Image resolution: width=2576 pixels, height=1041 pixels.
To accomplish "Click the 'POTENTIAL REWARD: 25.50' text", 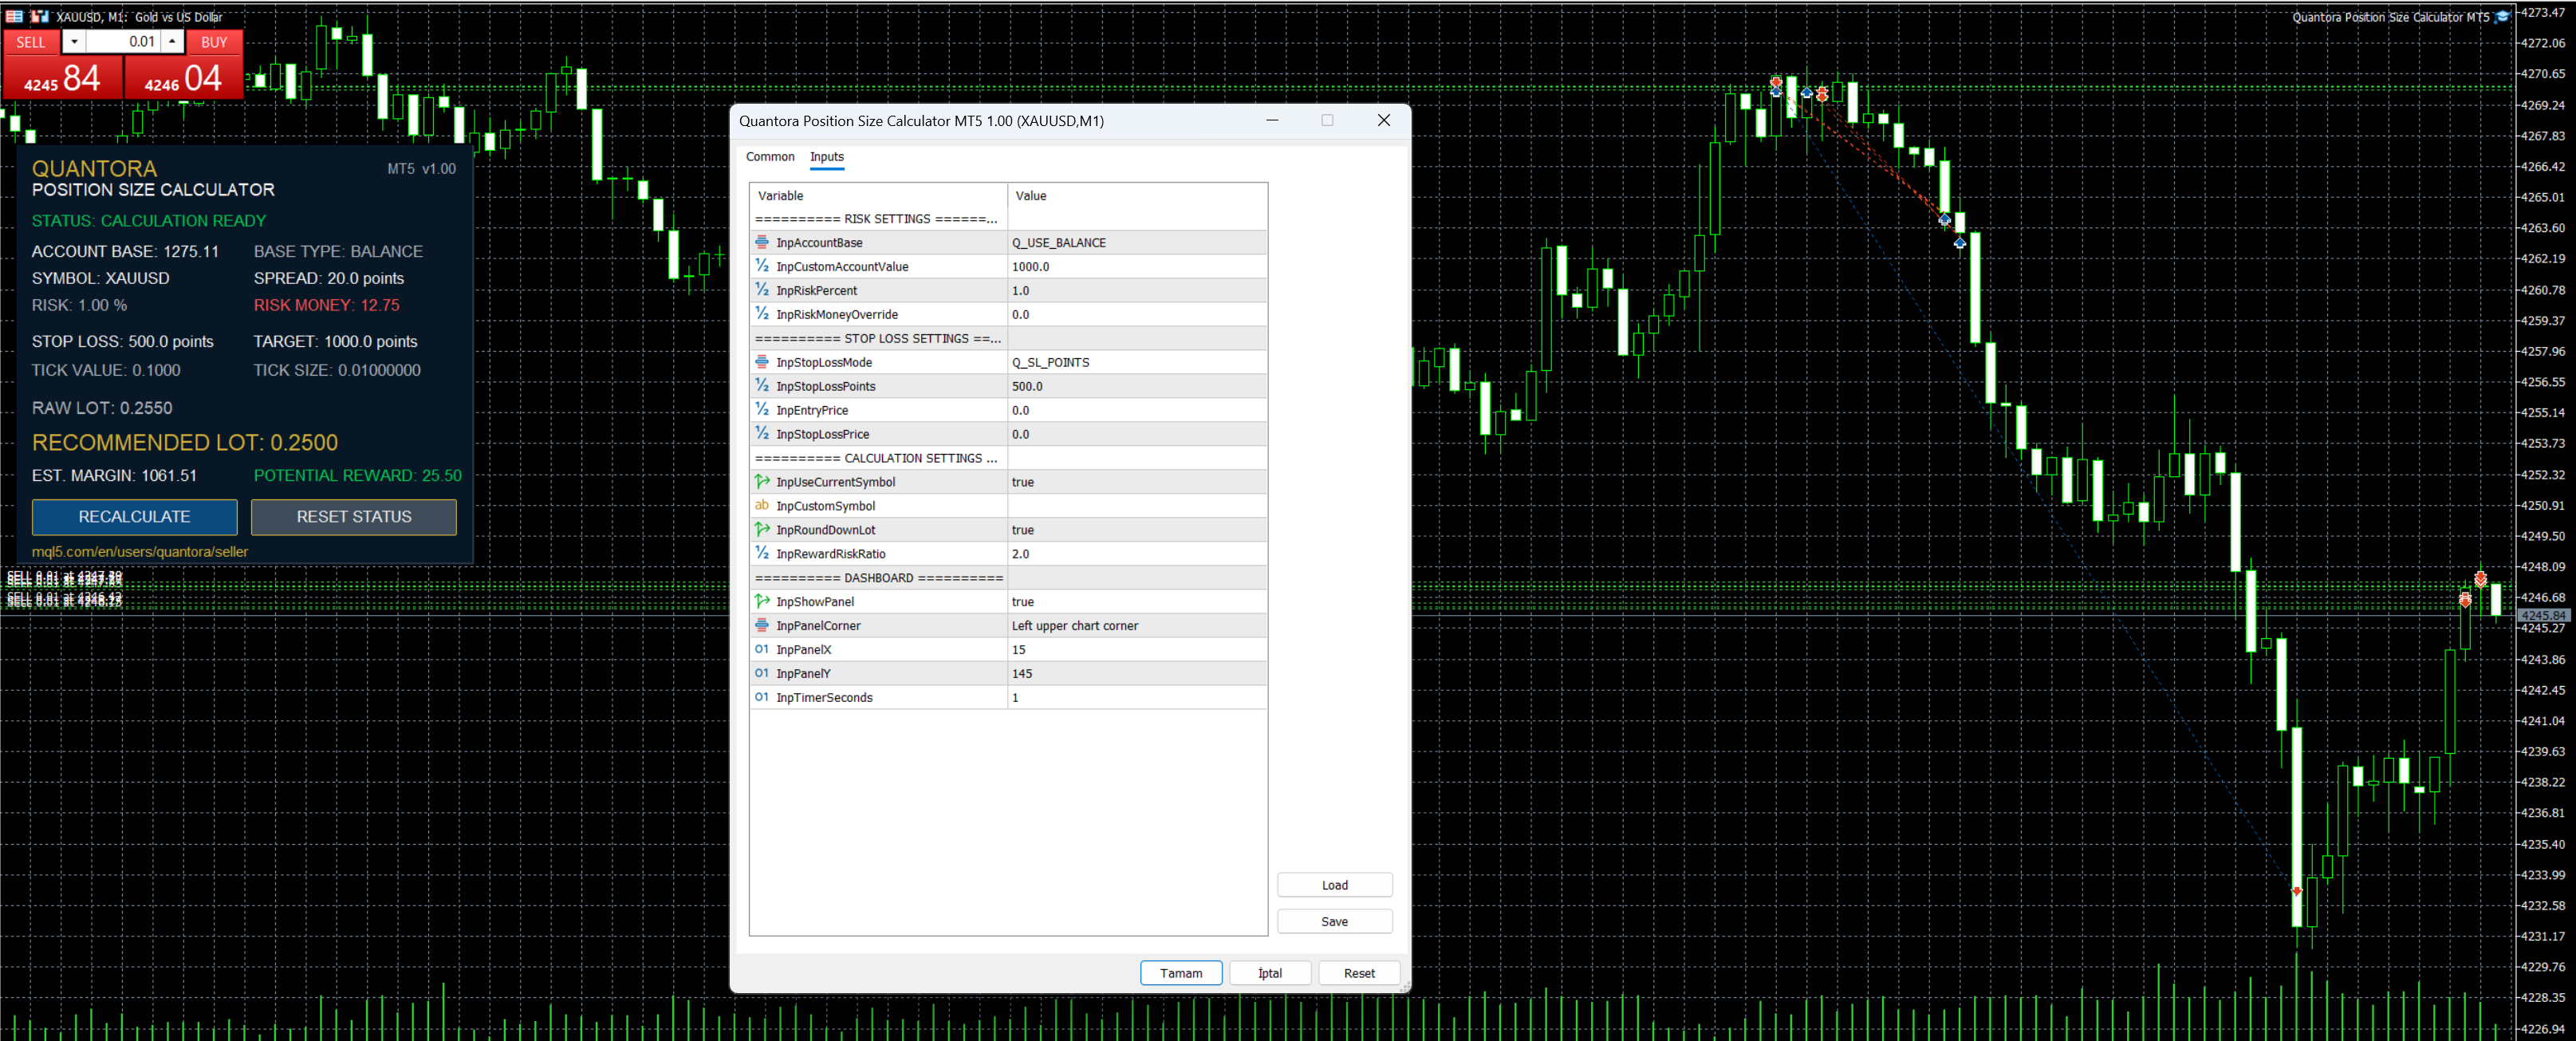I will pyautogui.click(x=358, y=476).
